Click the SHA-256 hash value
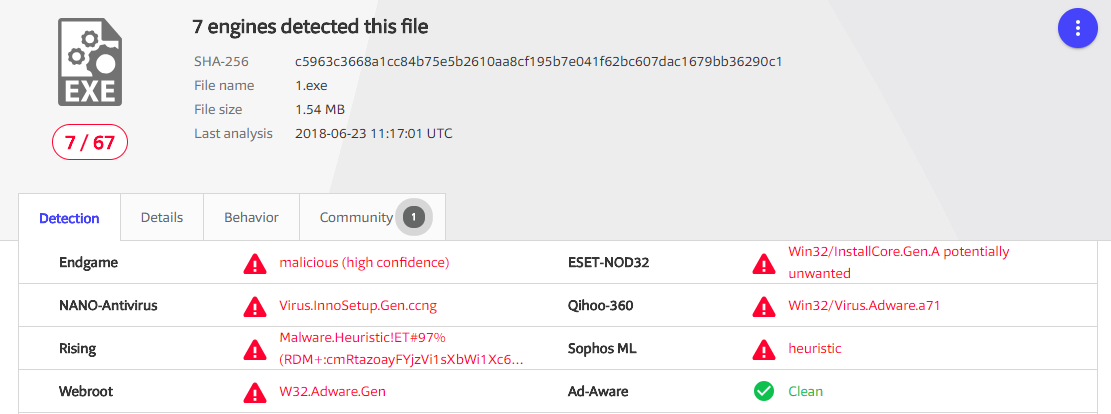1111x414 pixels. coord(538,62)
